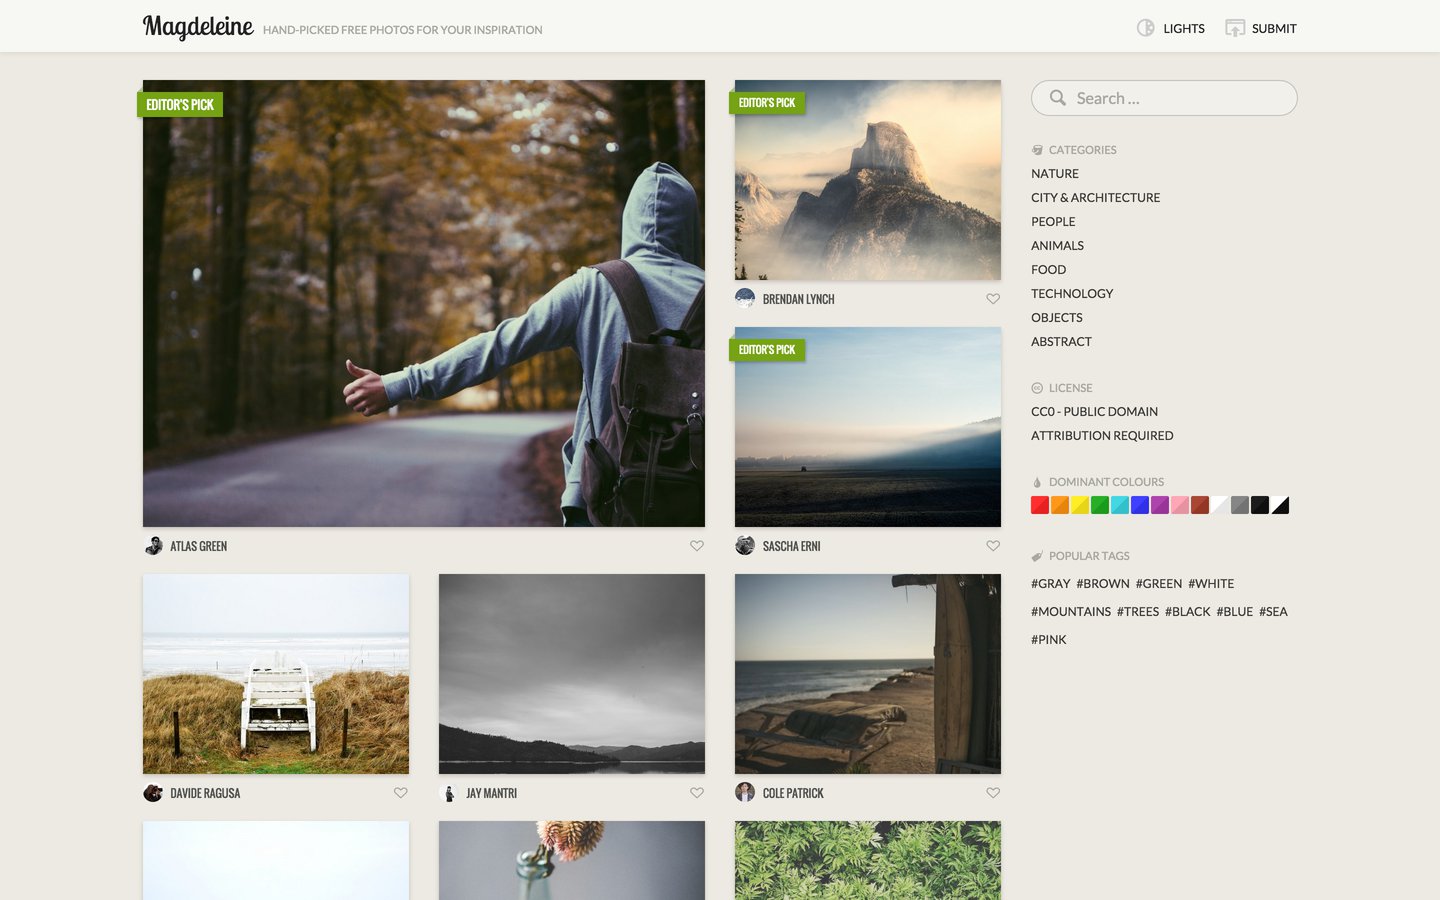Like Sascha Erni's photo with heart
1440x900 pixels.
pos(993,546)
